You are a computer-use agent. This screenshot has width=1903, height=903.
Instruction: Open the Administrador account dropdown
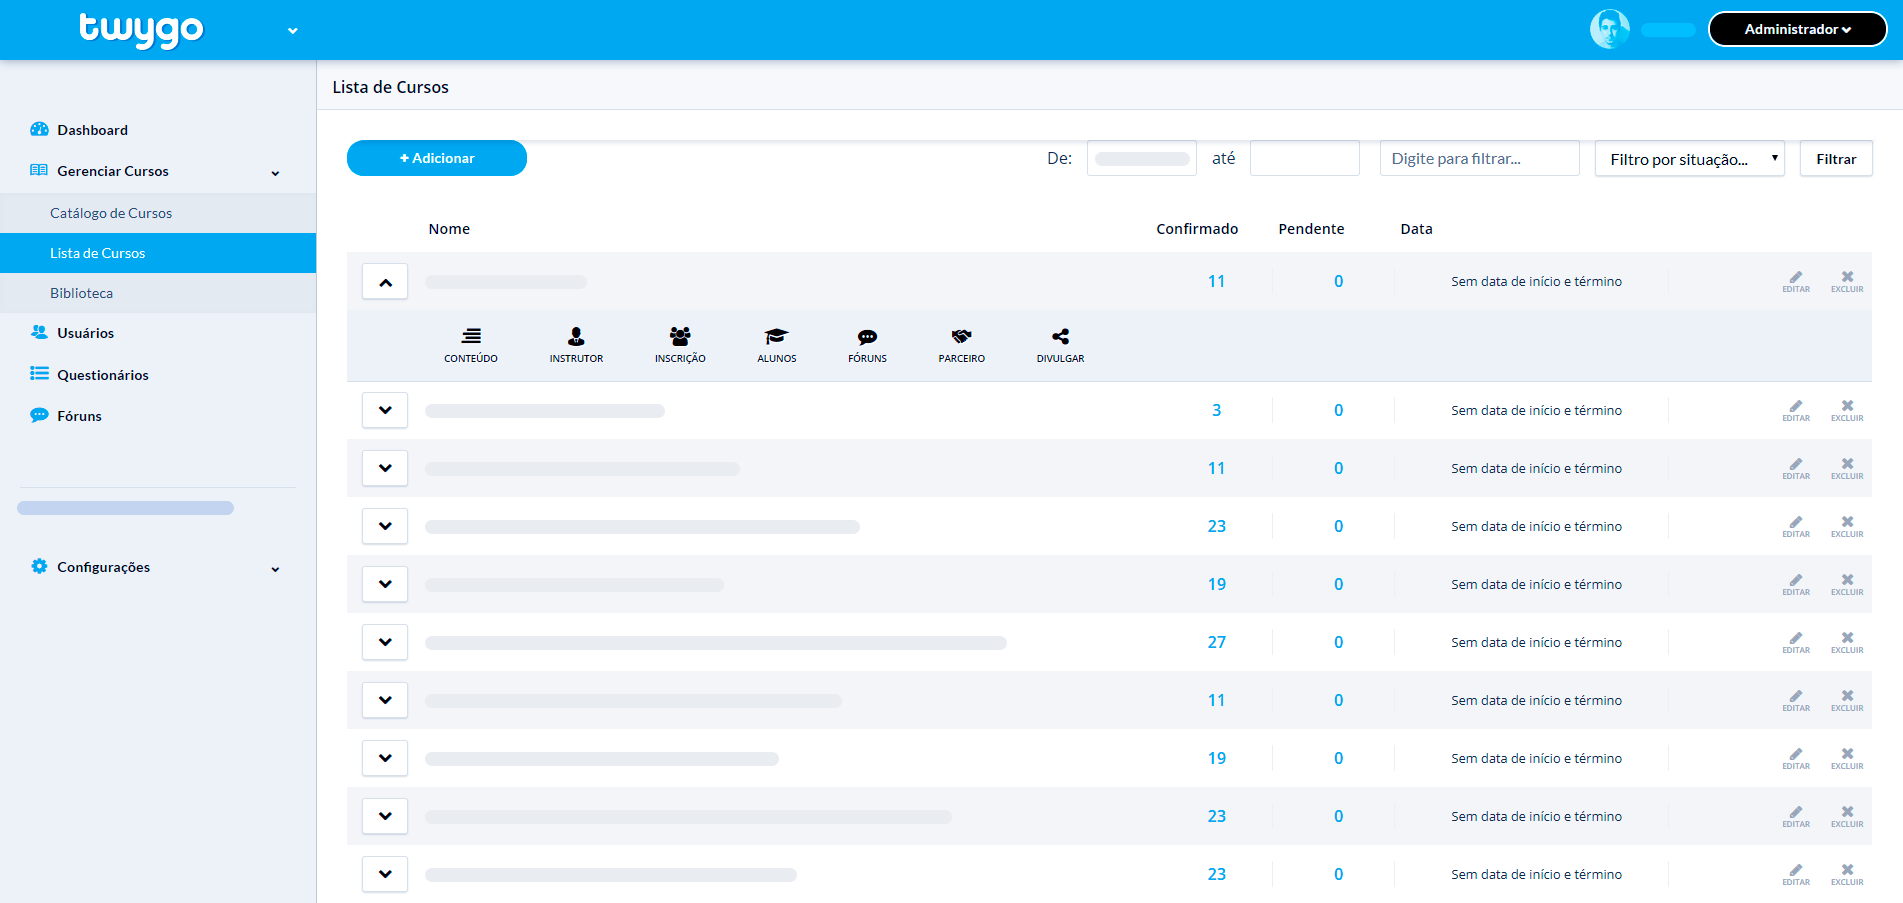[x=1797, y=29]
